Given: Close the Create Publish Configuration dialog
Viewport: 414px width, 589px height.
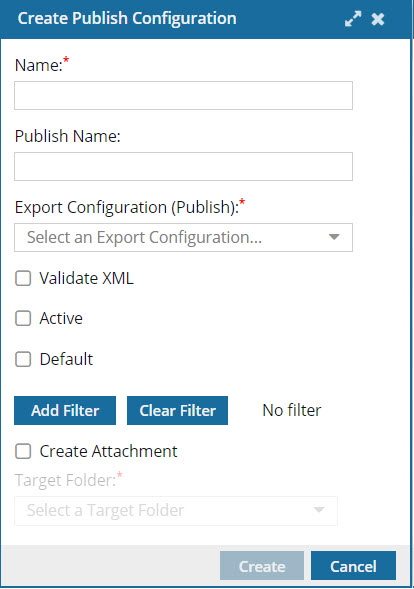Looking at the screenshot, I should click(x=378, y=19).
